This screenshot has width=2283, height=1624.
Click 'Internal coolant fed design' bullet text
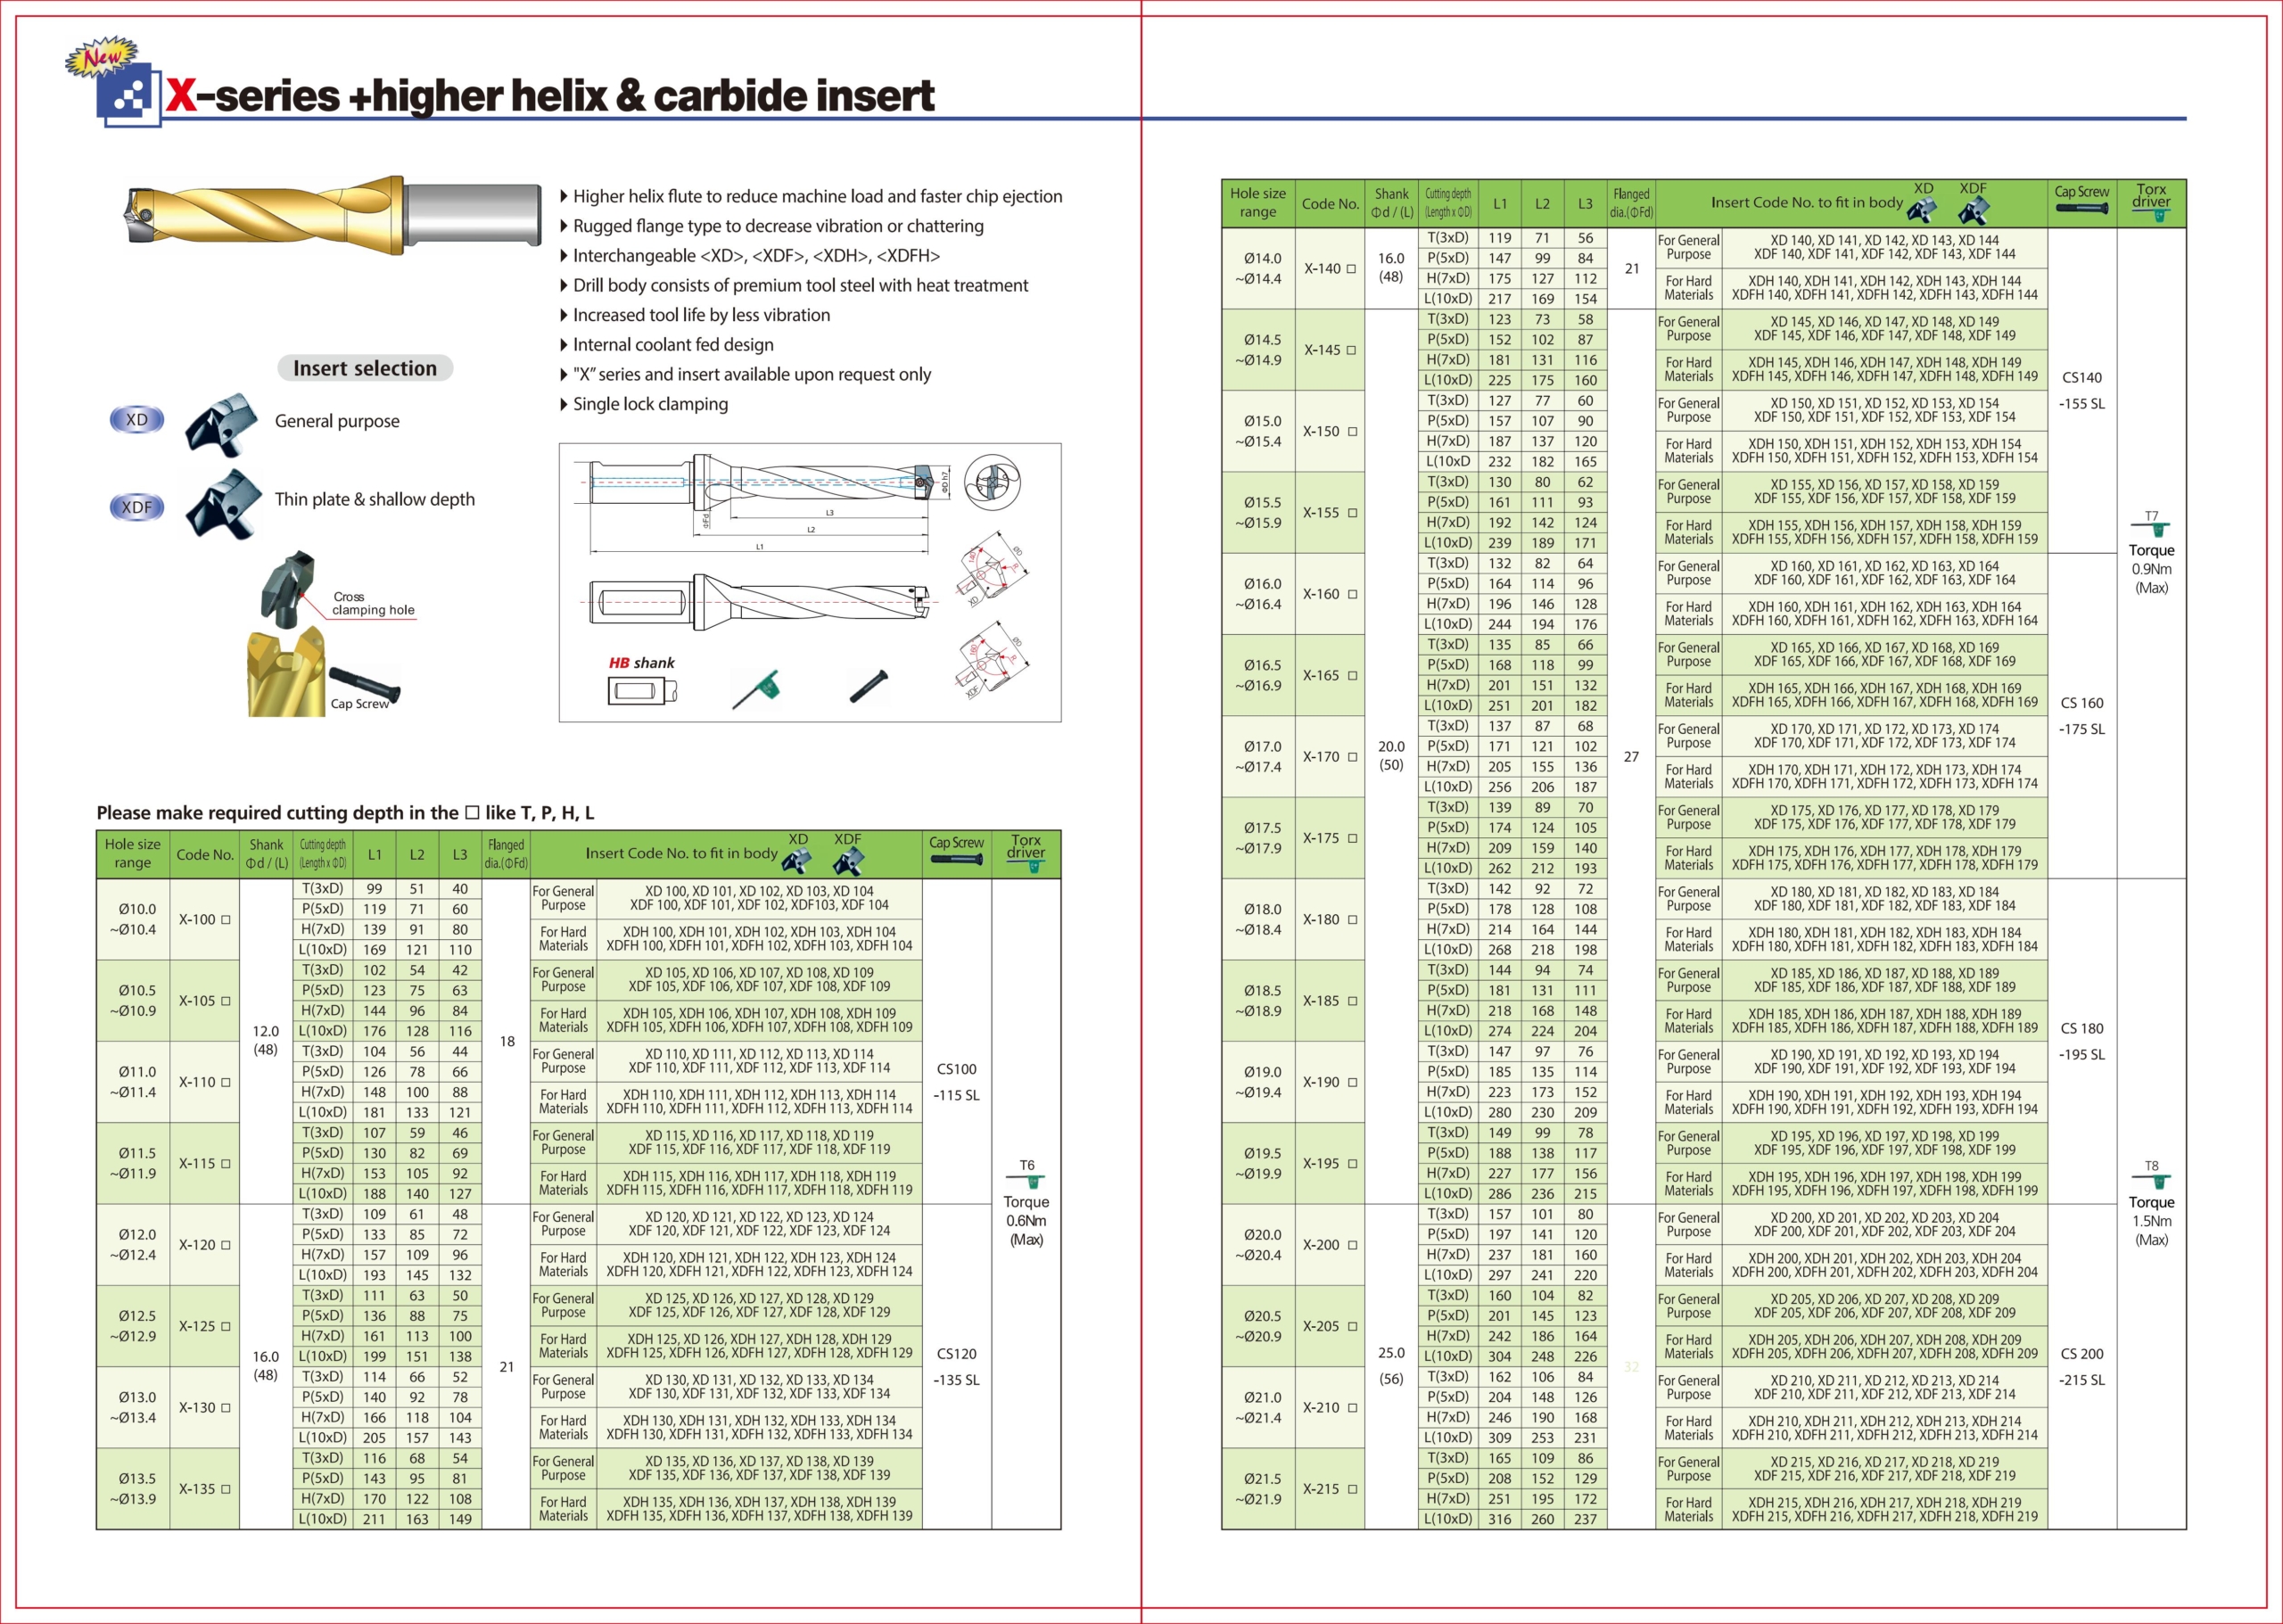(x=673, y=345)
